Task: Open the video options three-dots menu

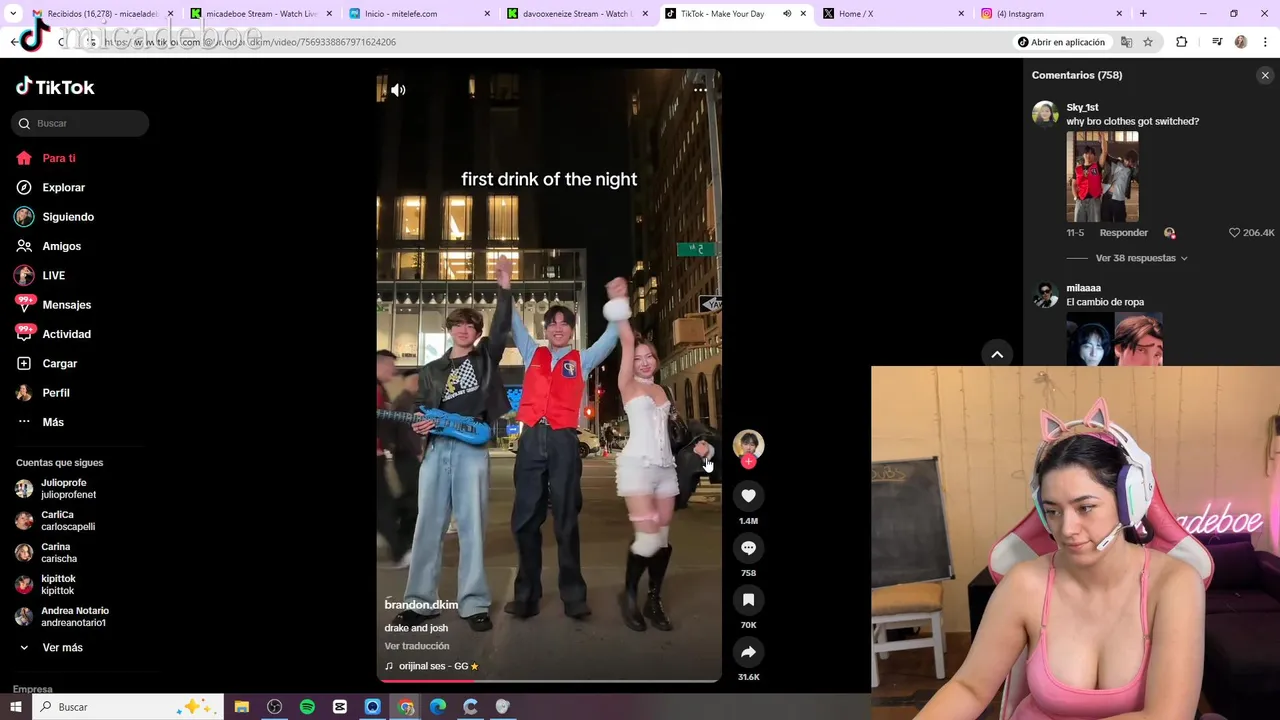Action: [x=700, y=90]
